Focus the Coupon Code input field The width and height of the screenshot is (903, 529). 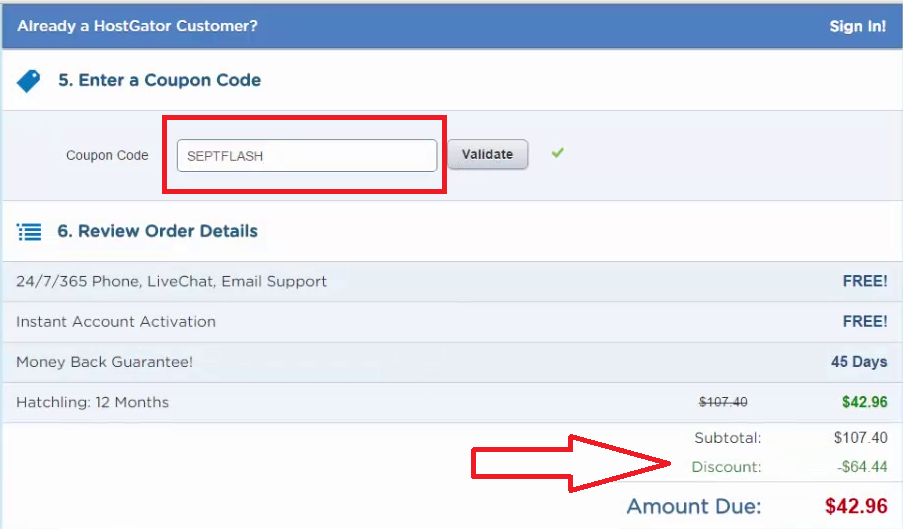tap(306, 155)
